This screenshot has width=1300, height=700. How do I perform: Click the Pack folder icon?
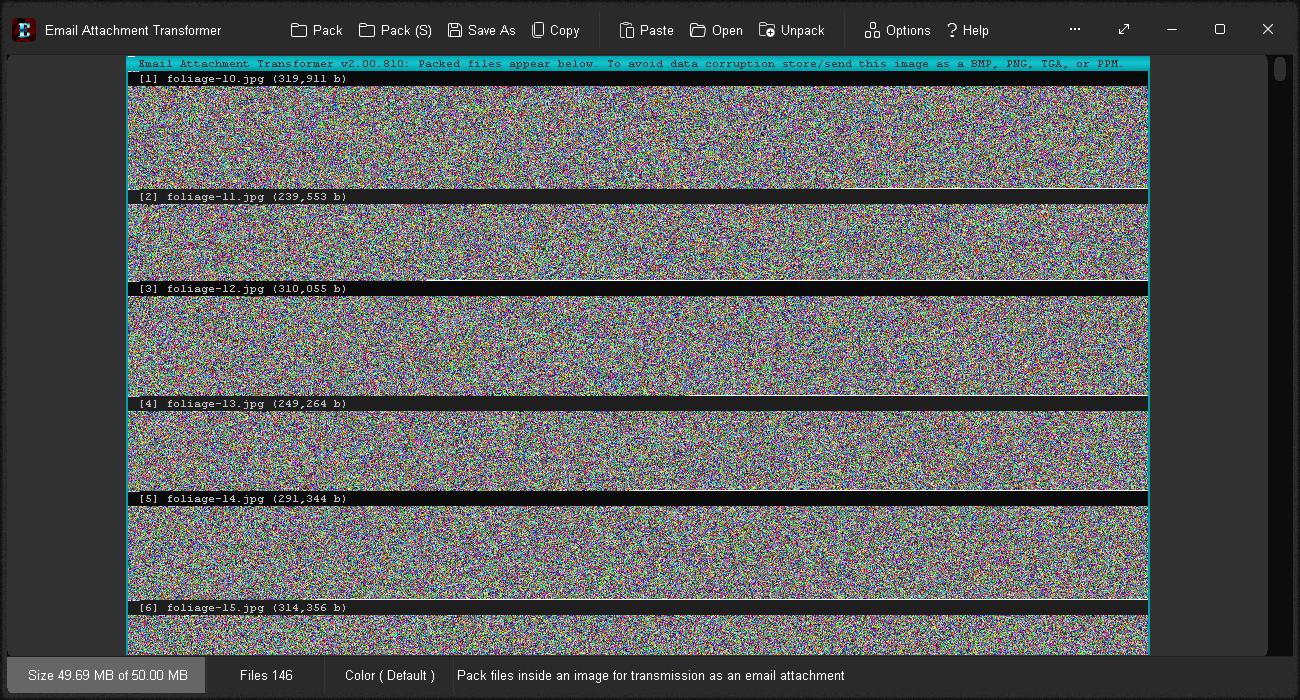click(299, 30)
